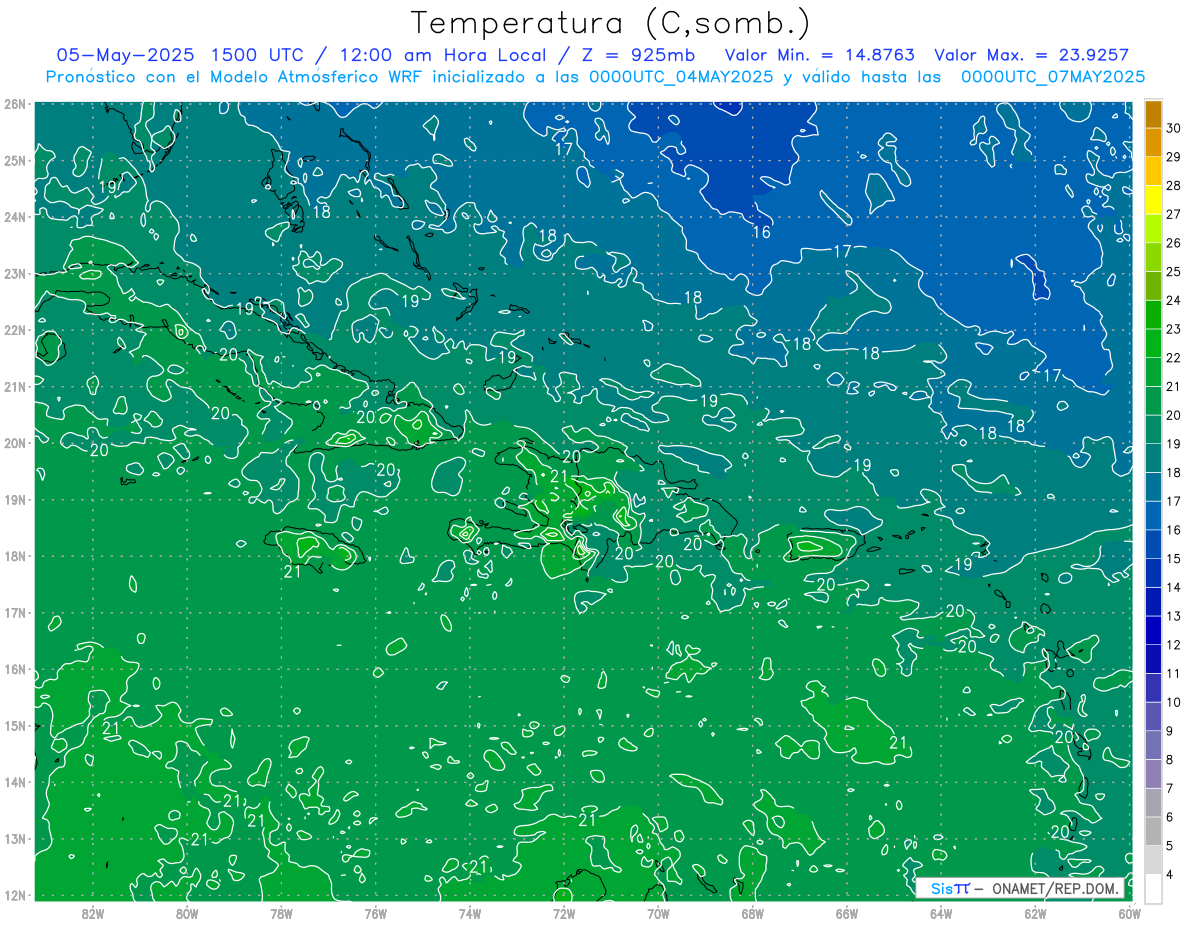Click the '12:00 am Hora Local' text
1200x927 pixels.
coord(445,55)
